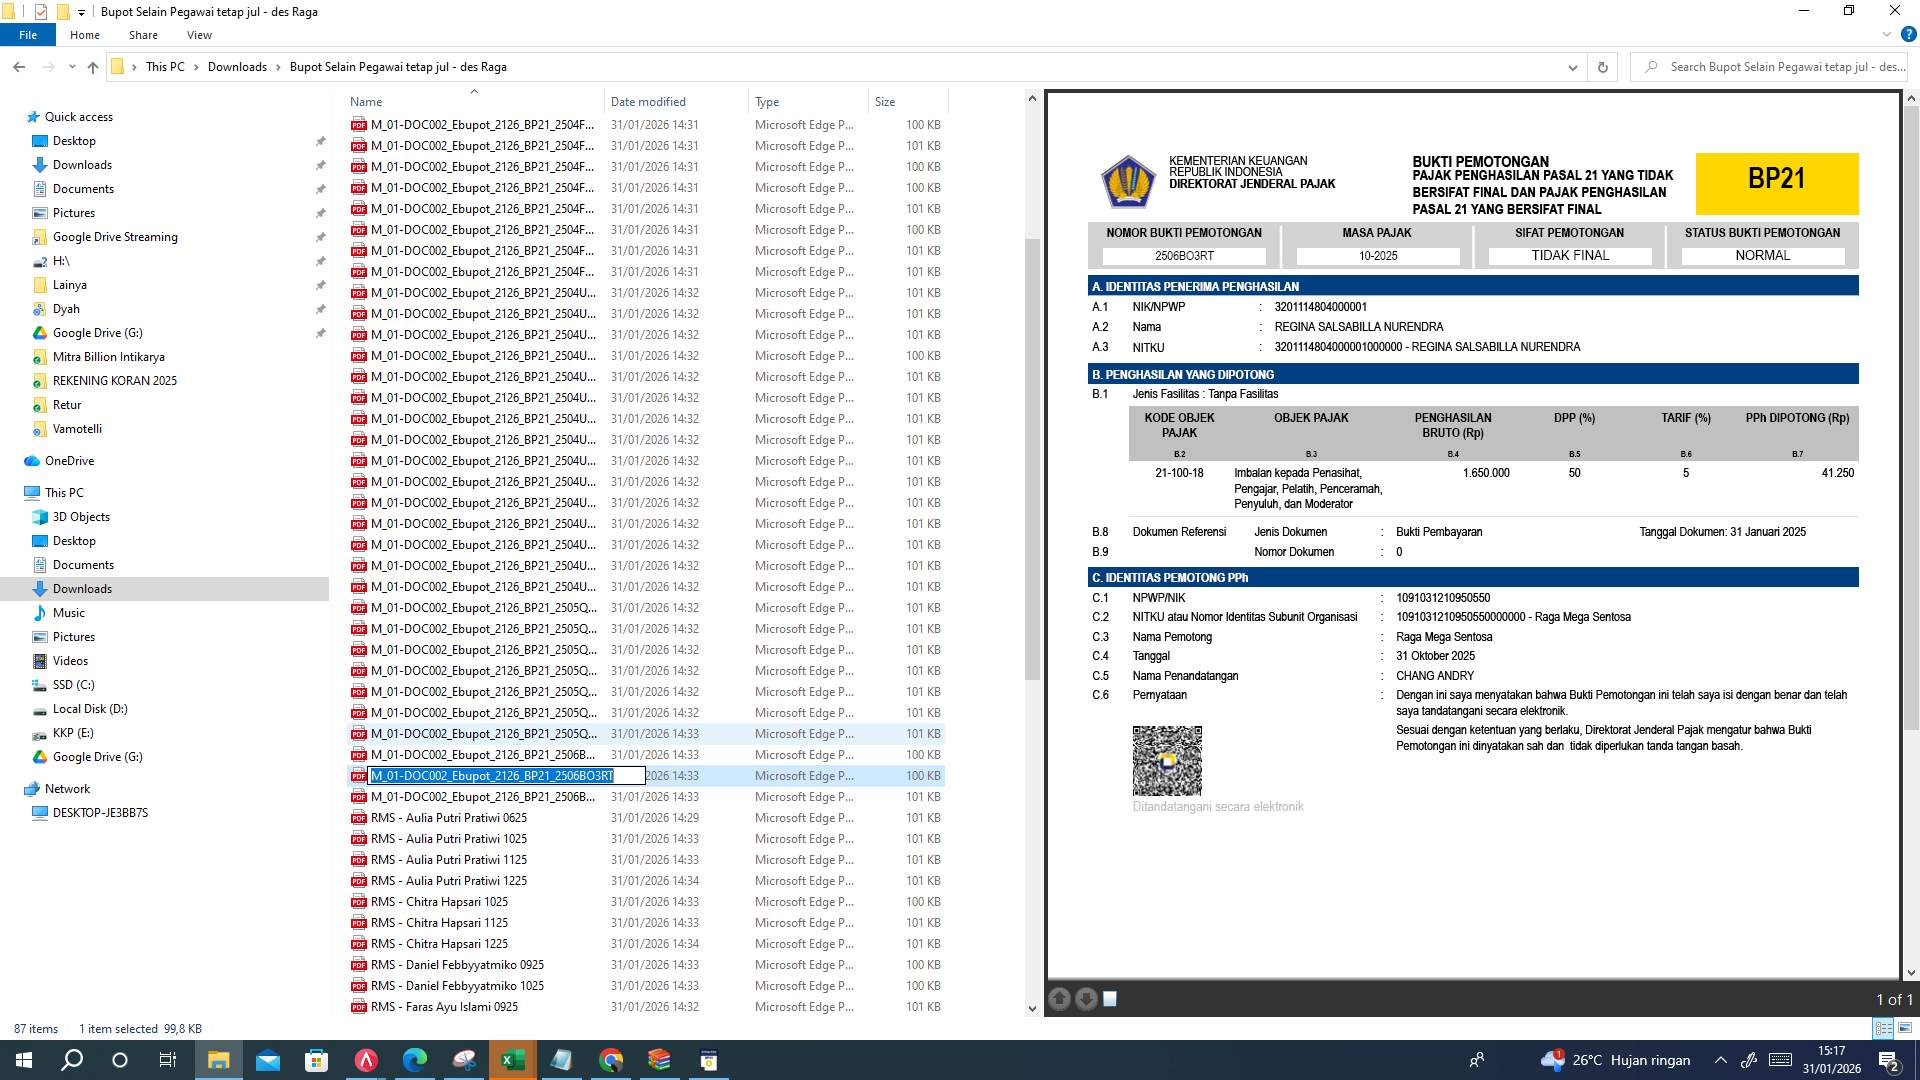1920x1080 pixels.
Task: Click the next page down arrow in PDF preview
Action: coord(1085,998)
